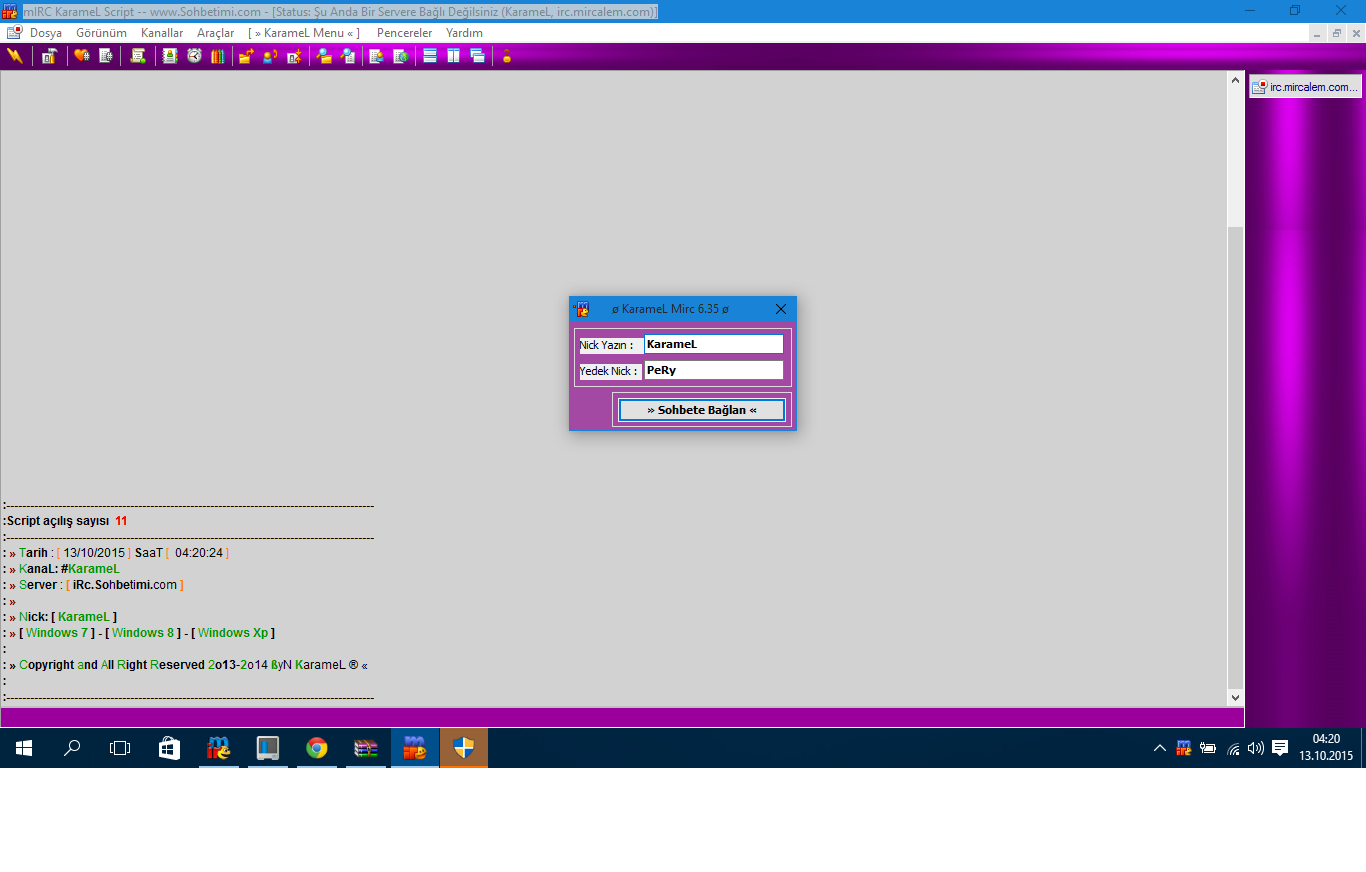
Task: Tile windows vertically using toolbar icon
Action: pyautogui.click(x=454, y=56)
